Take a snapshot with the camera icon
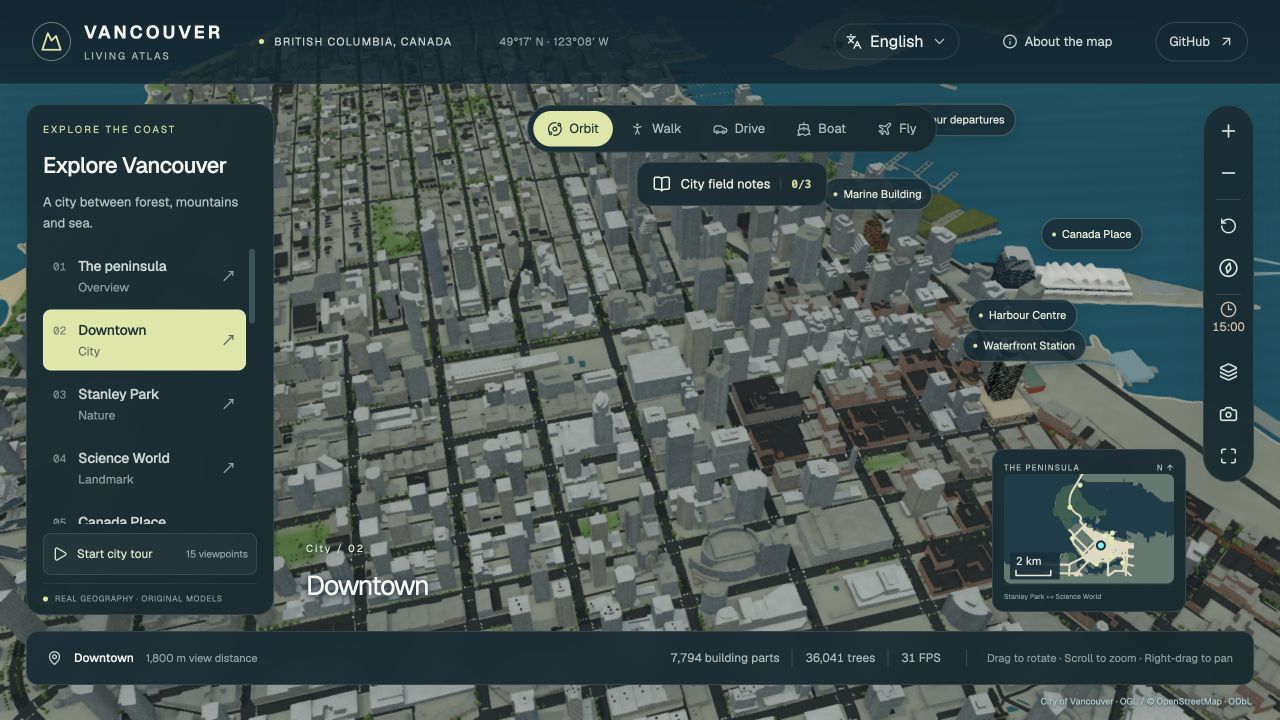The width and height of the screenshot is (1280, 720). 1228,414
